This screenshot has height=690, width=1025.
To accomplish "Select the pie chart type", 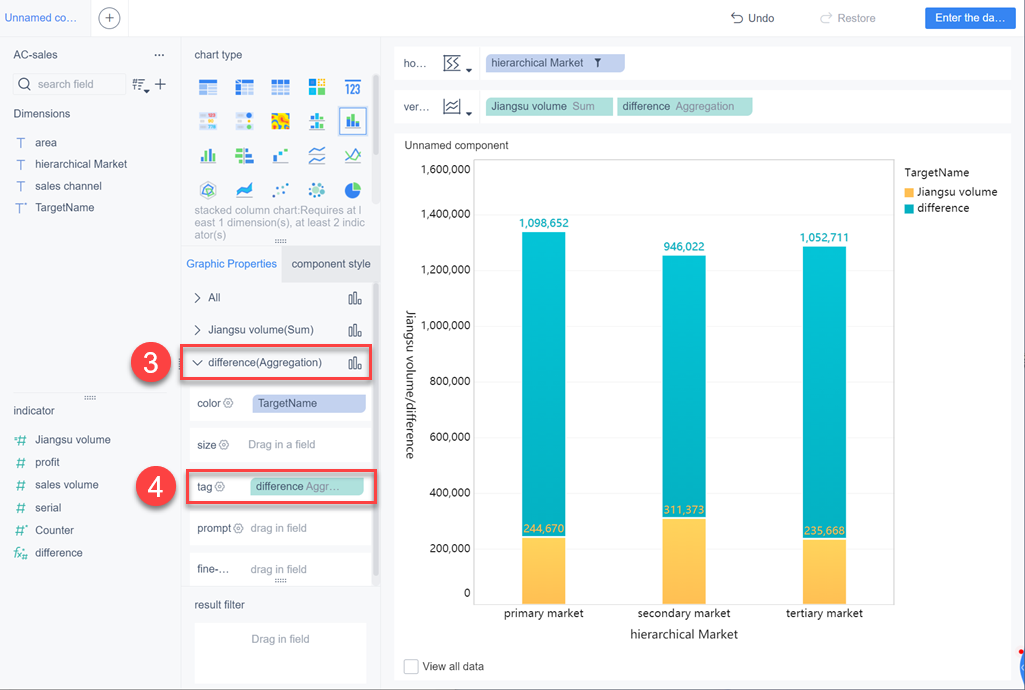I will 353,190.
